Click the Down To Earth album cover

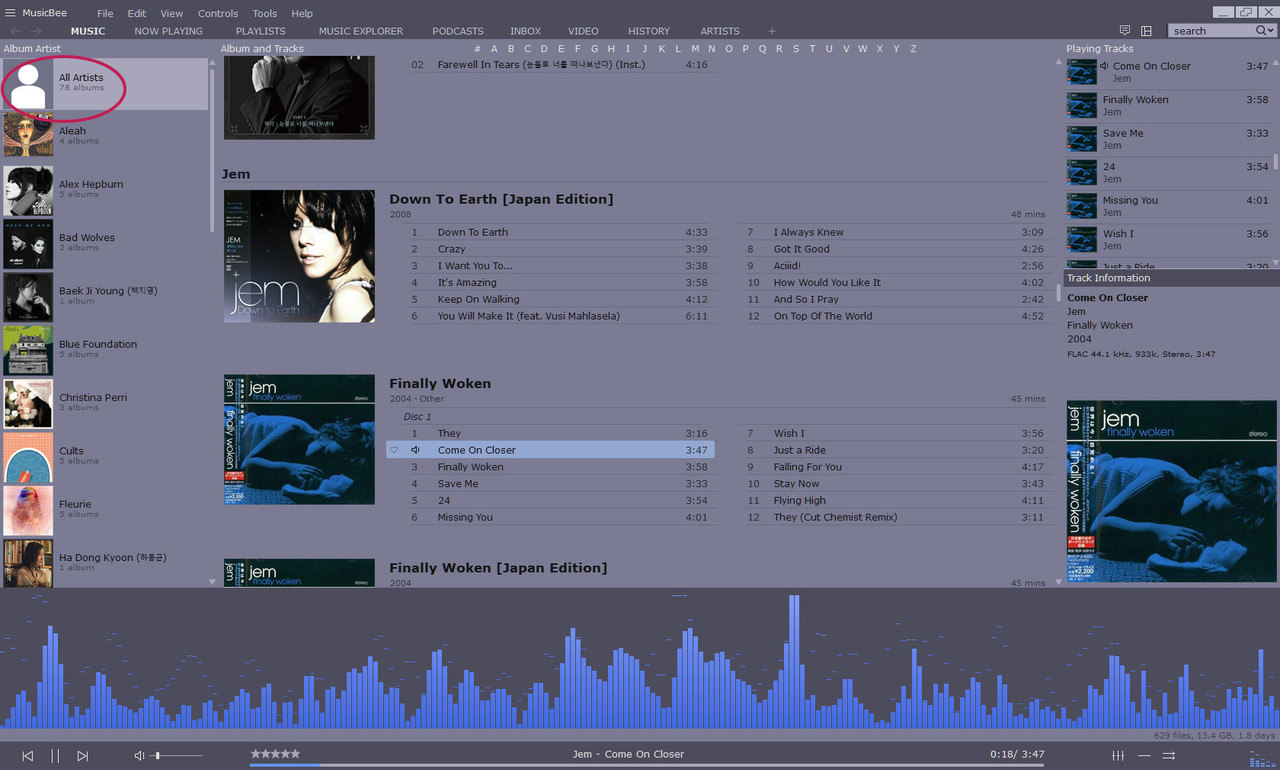click(299, 256)
